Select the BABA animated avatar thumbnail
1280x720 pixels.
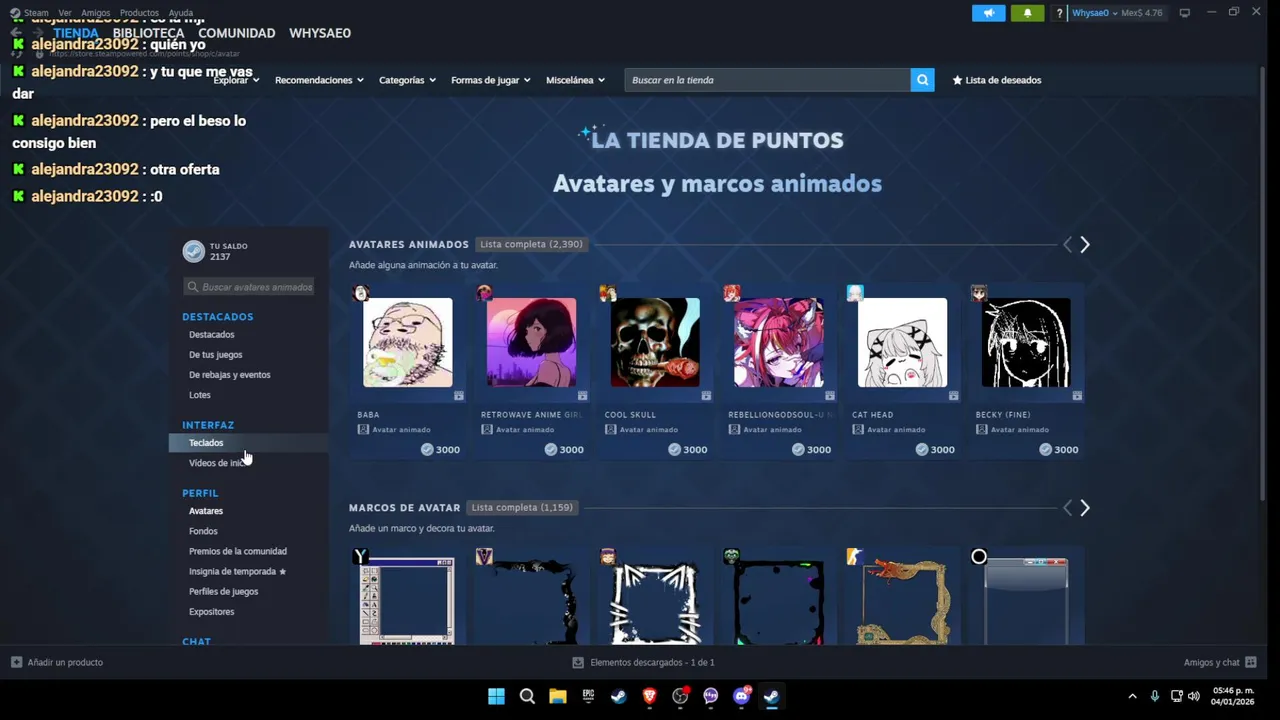[x=408, y=343]
